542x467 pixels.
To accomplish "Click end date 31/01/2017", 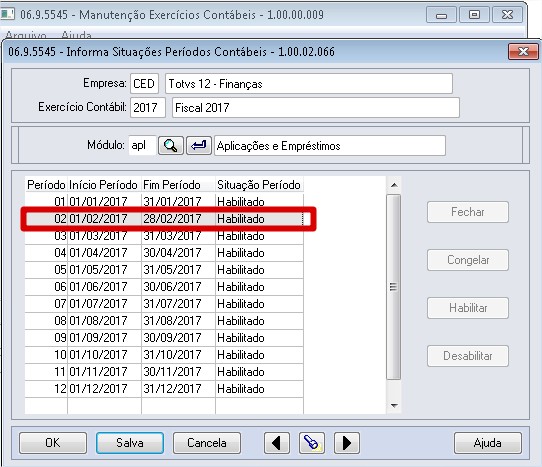I will [x=172, y=202].
